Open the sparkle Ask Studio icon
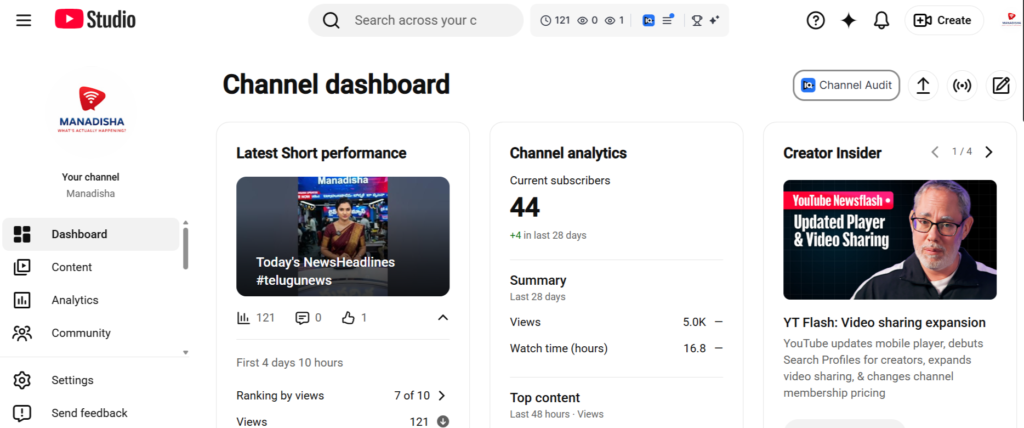The image size is (1024, 428). coord(848,20)
